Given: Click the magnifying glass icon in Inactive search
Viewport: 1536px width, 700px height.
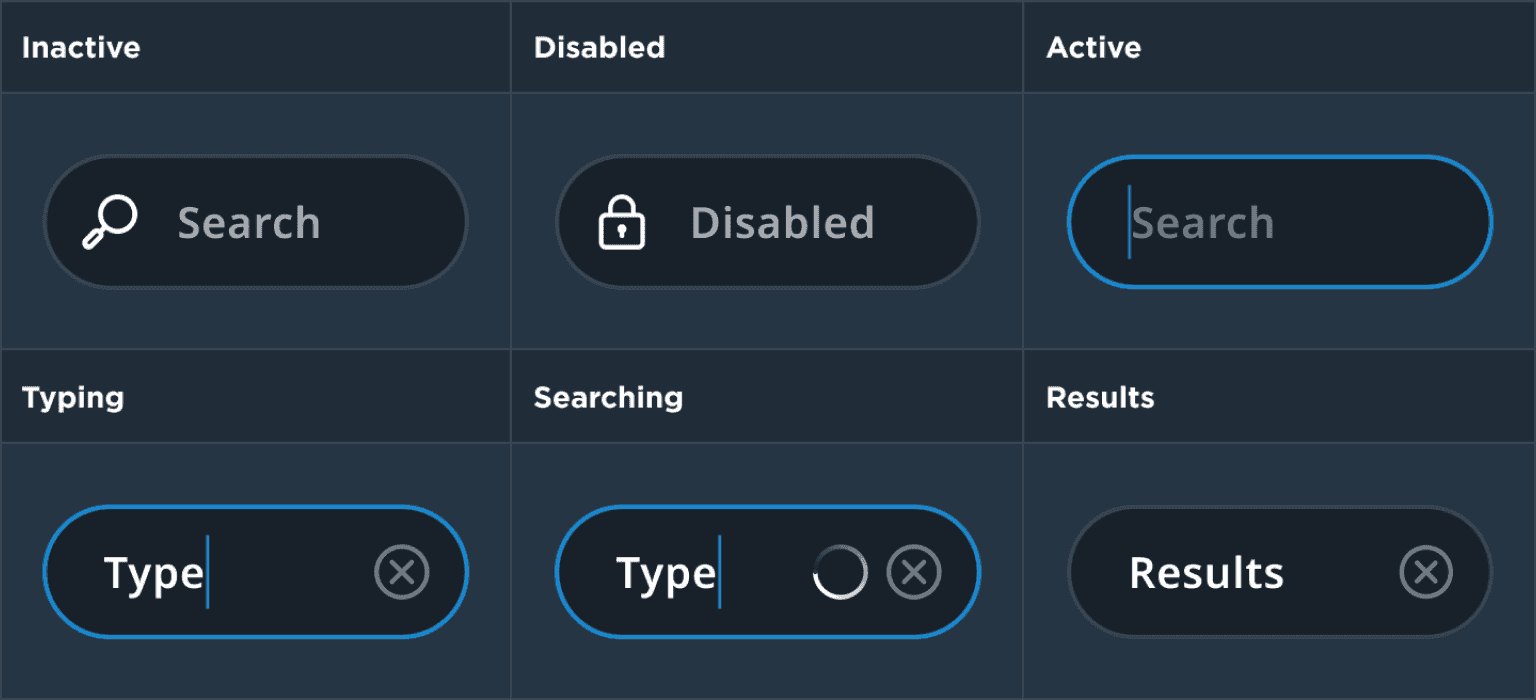Looking at the screenshot, I should [x=109, y=222].
